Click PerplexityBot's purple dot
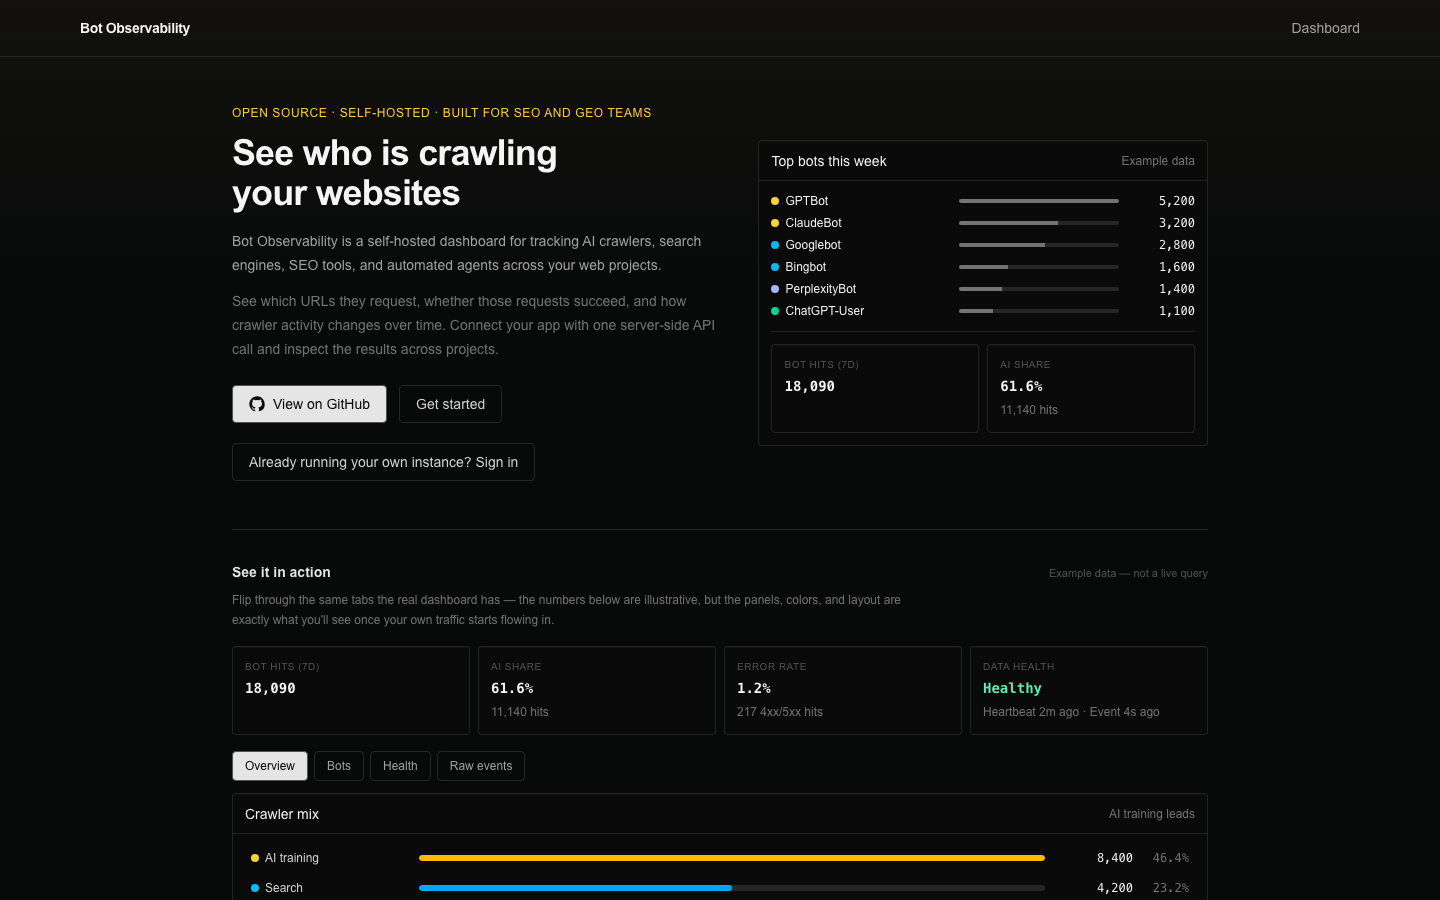Screen dimensions: 1440x900 point(775,289)
